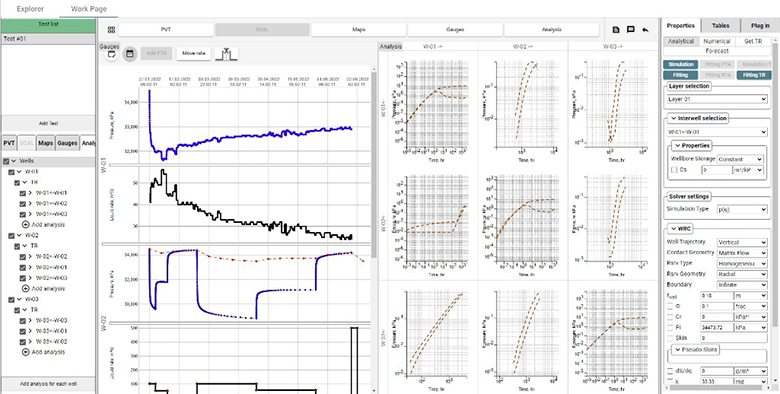Collapse the W-01 tree node
The image size is (780, 394).
coord(19,172)
